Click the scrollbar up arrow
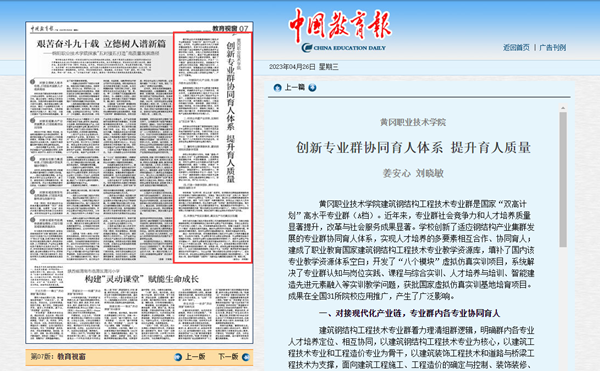Screen dimensions: 600x371 tap(563, 108)
